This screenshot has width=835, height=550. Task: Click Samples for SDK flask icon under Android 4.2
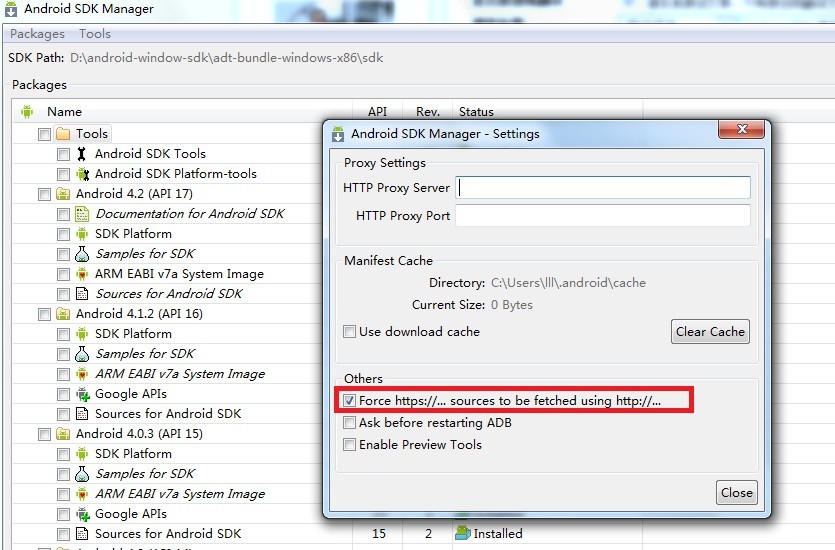pyautogui.click(x=82, y=254)
